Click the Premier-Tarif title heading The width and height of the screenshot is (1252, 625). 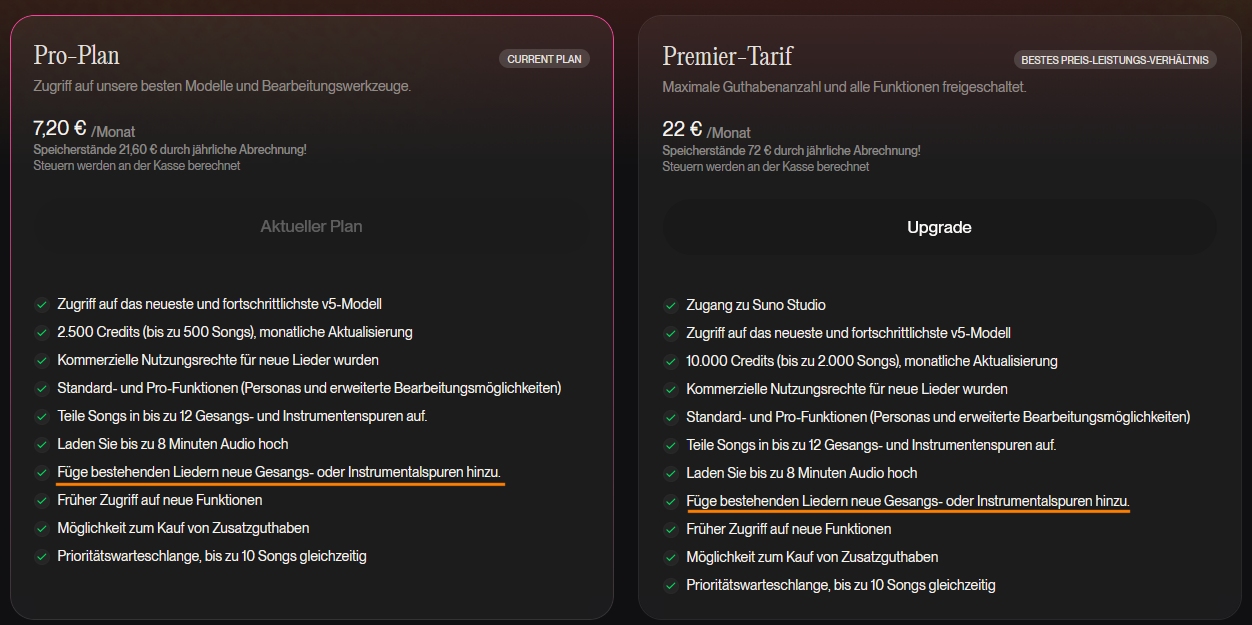point(727,56)
